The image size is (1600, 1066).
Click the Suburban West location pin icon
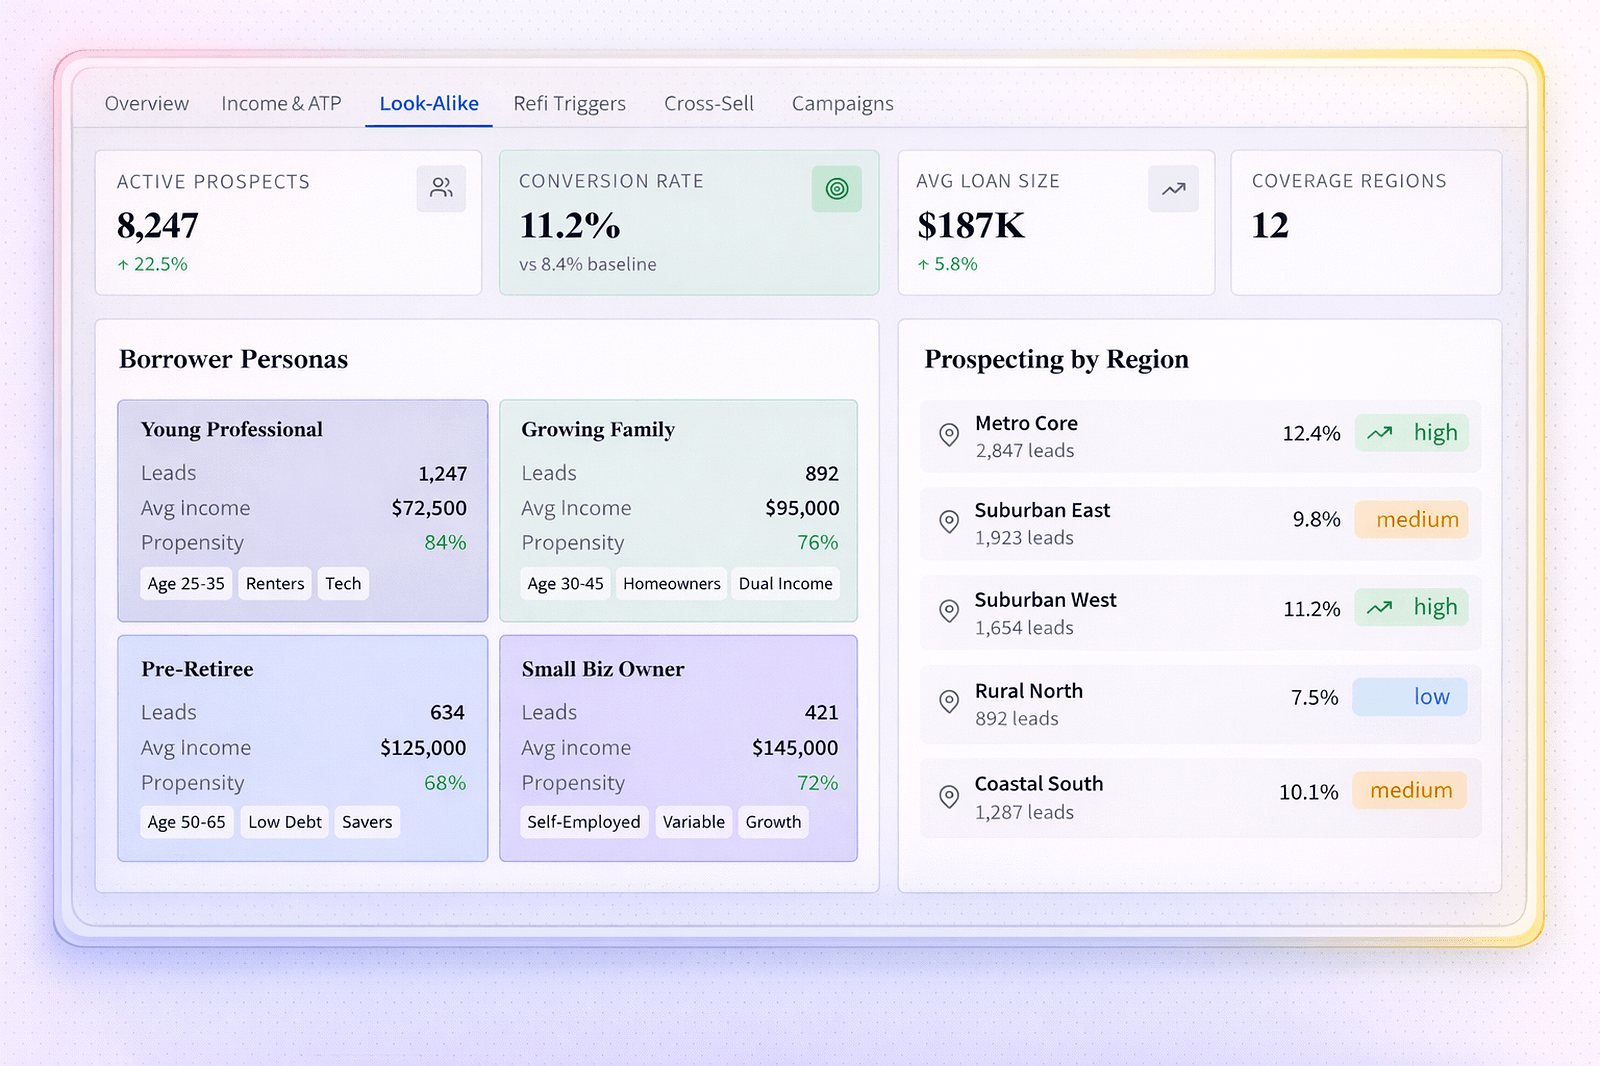pos(949,611)
